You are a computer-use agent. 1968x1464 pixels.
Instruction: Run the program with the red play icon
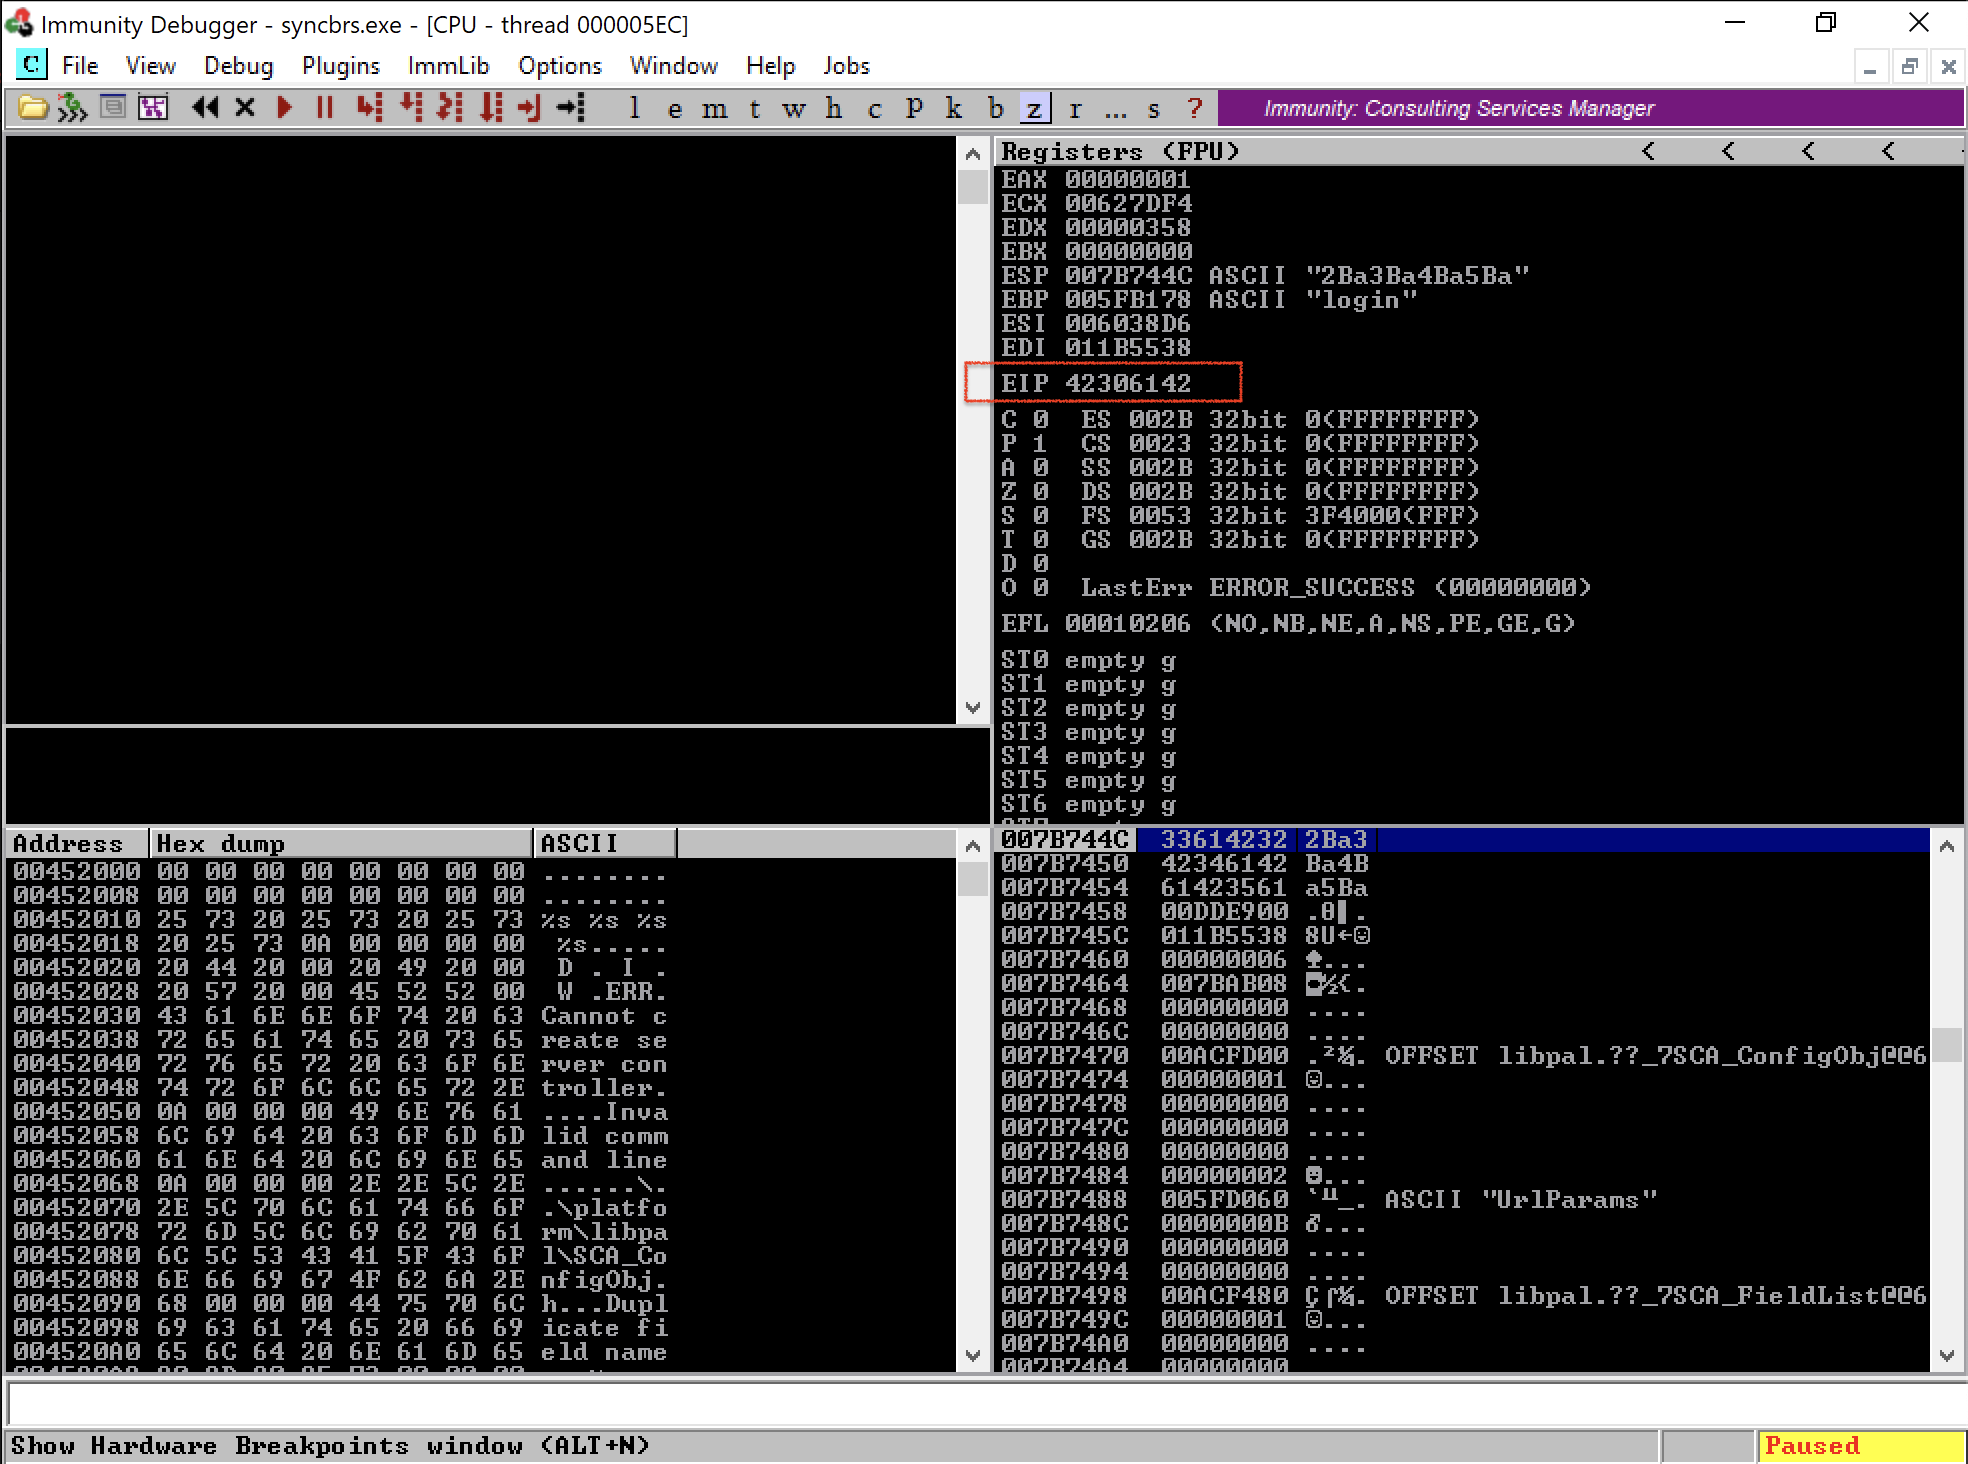click(x=285, y=107)
